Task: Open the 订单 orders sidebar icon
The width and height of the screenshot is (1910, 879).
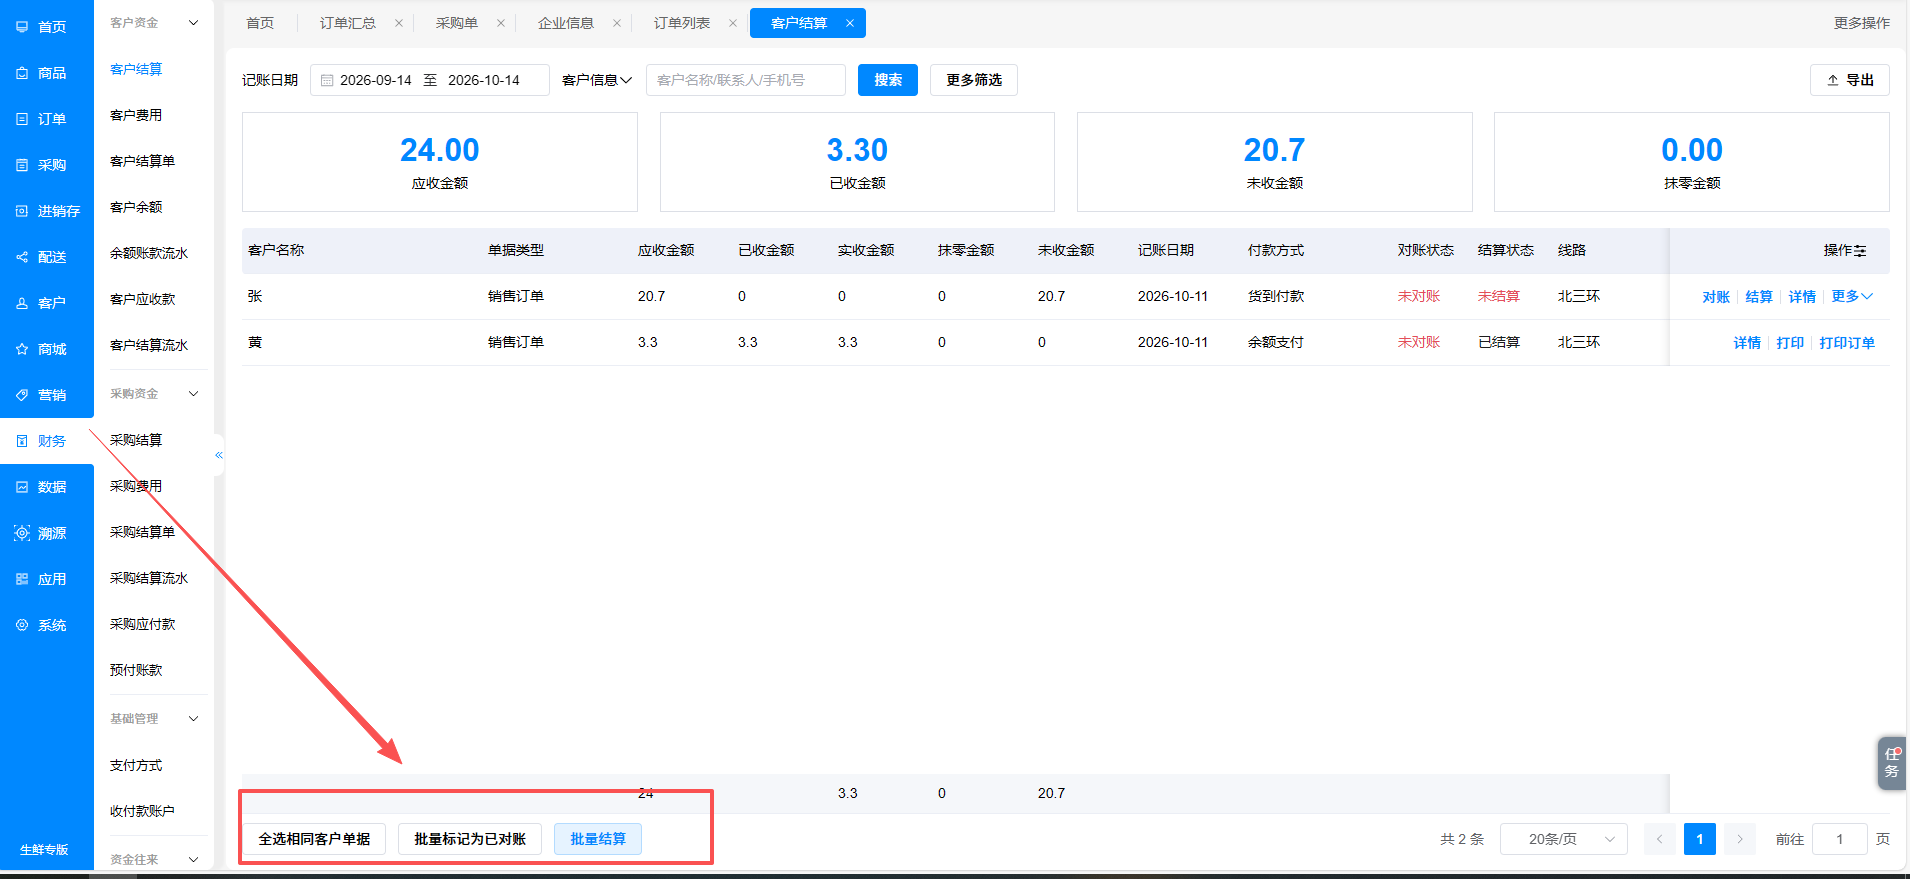Action: coord(22,119)
